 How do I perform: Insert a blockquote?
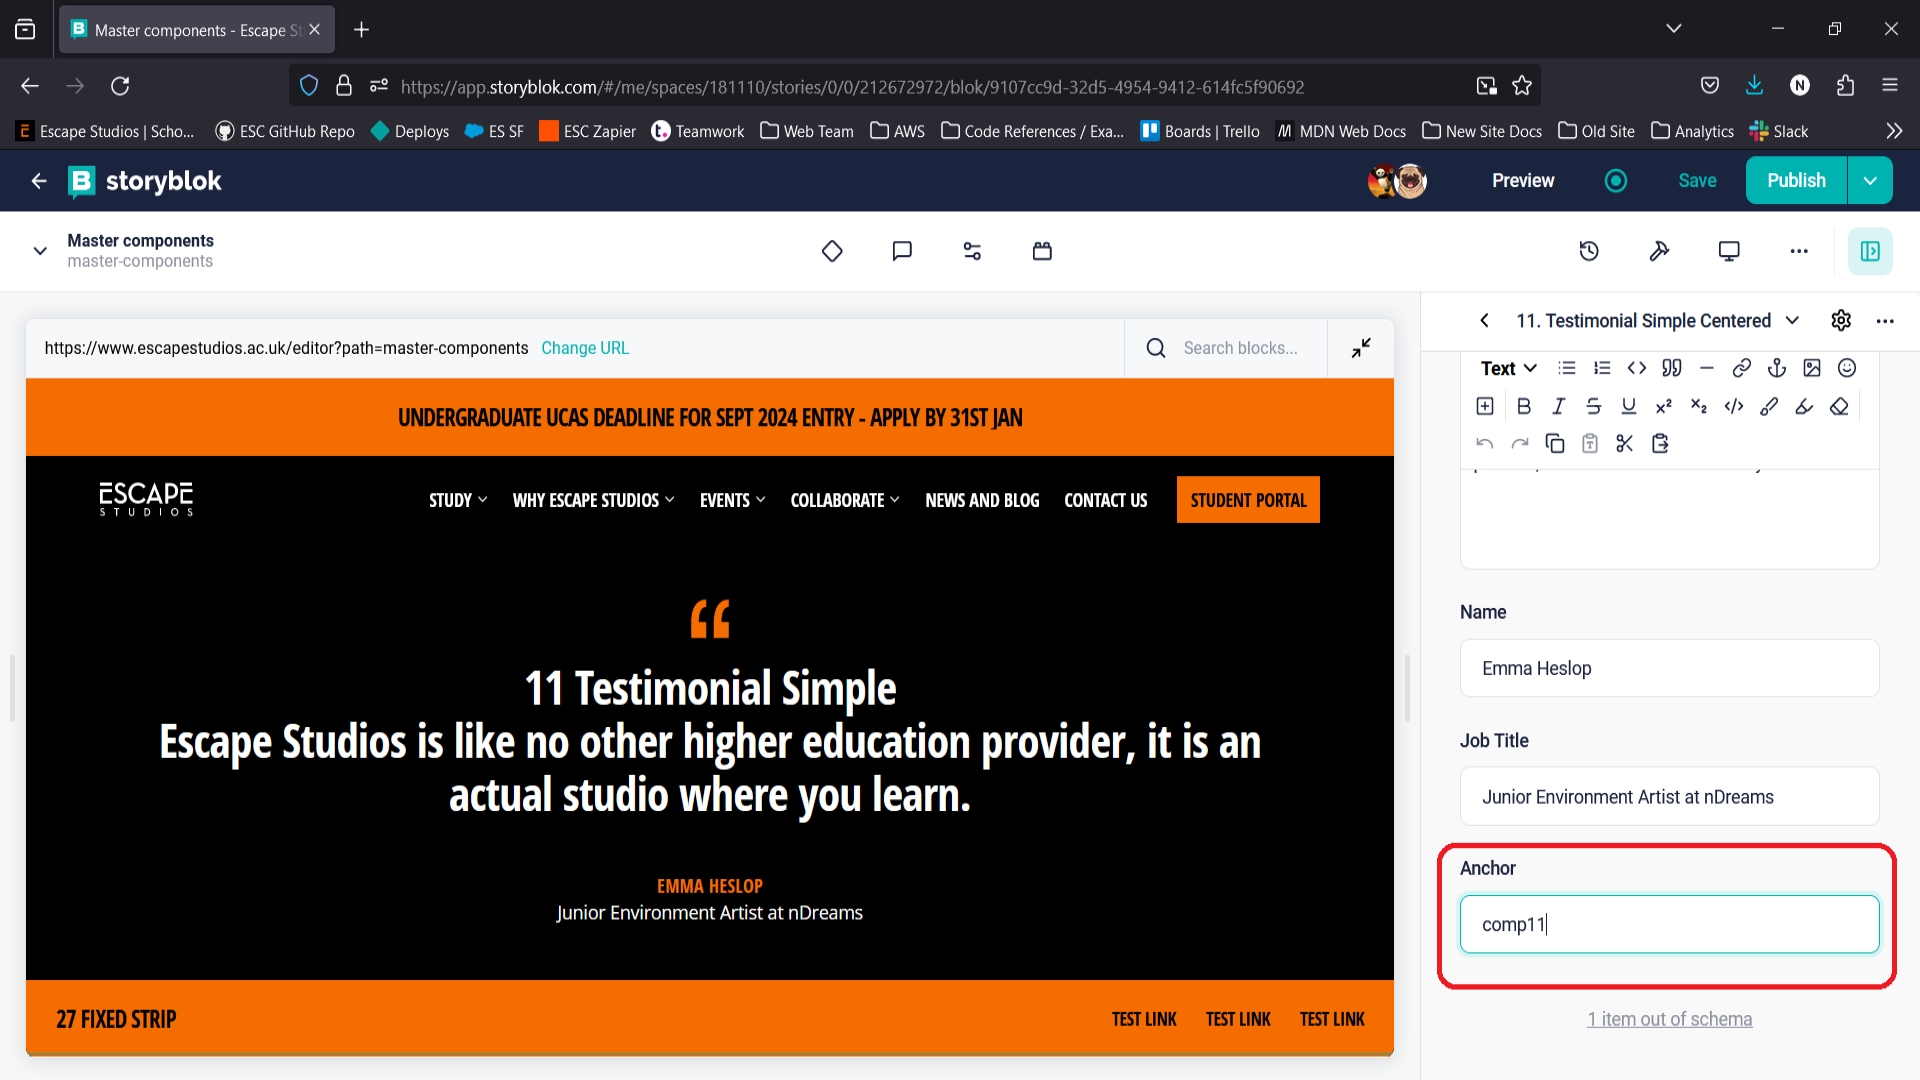point(1672,368)
